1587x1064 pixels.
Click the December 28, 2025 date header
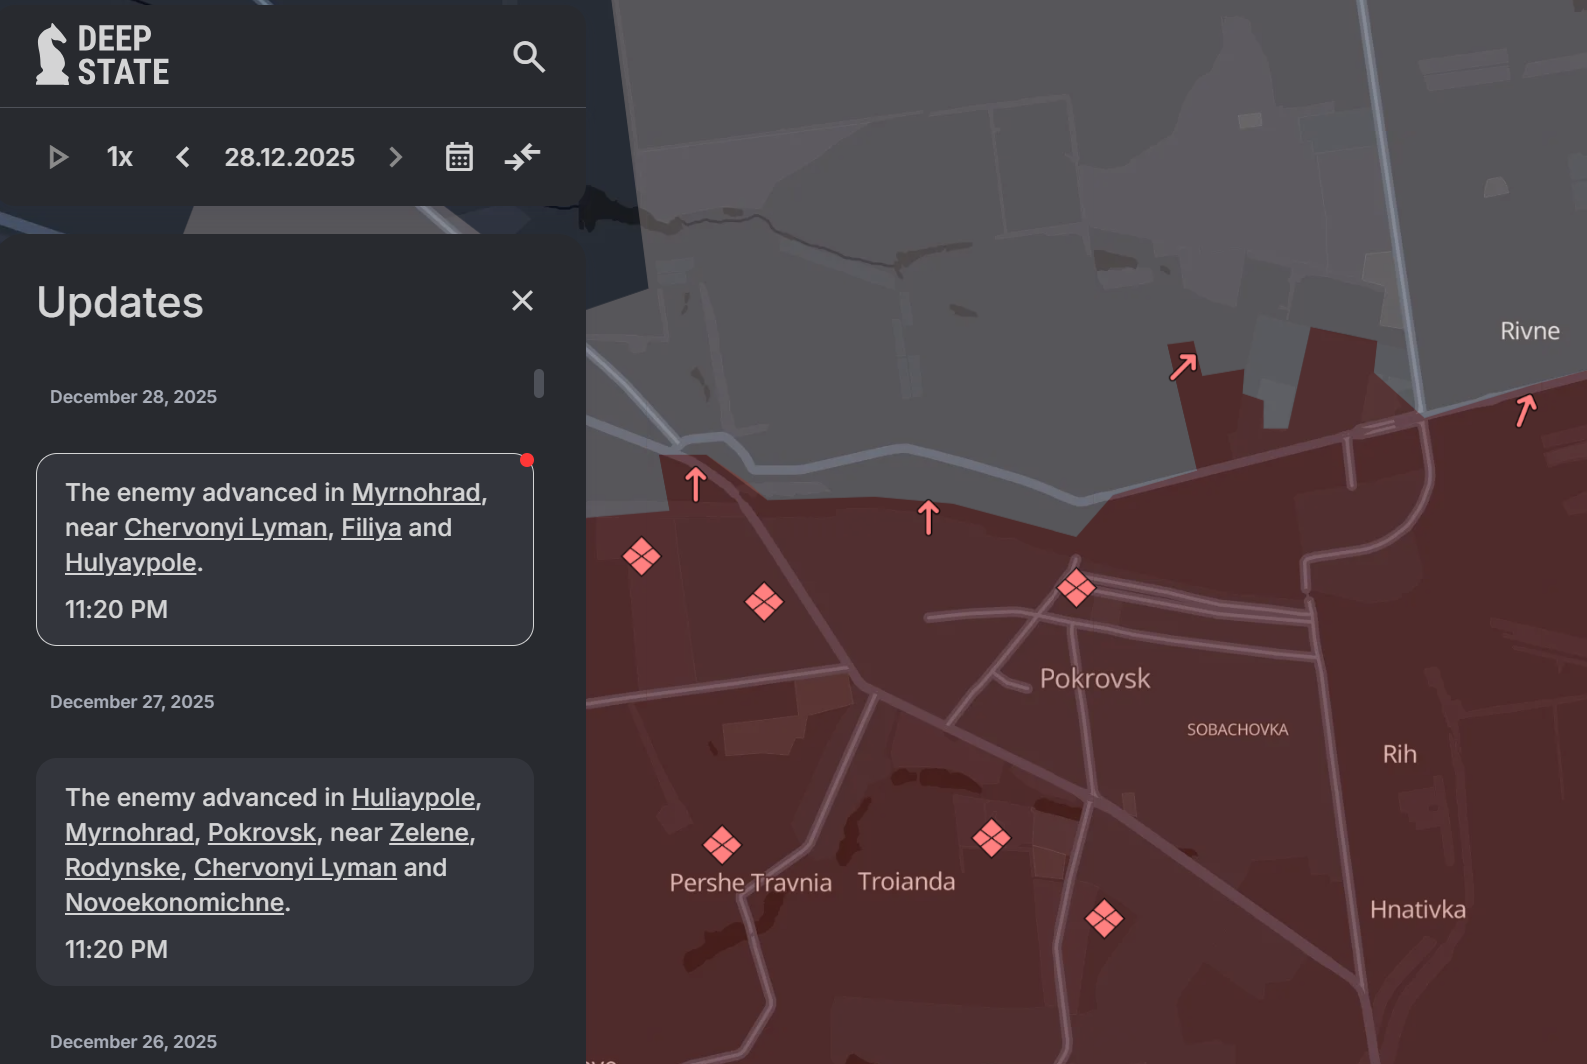133,397
